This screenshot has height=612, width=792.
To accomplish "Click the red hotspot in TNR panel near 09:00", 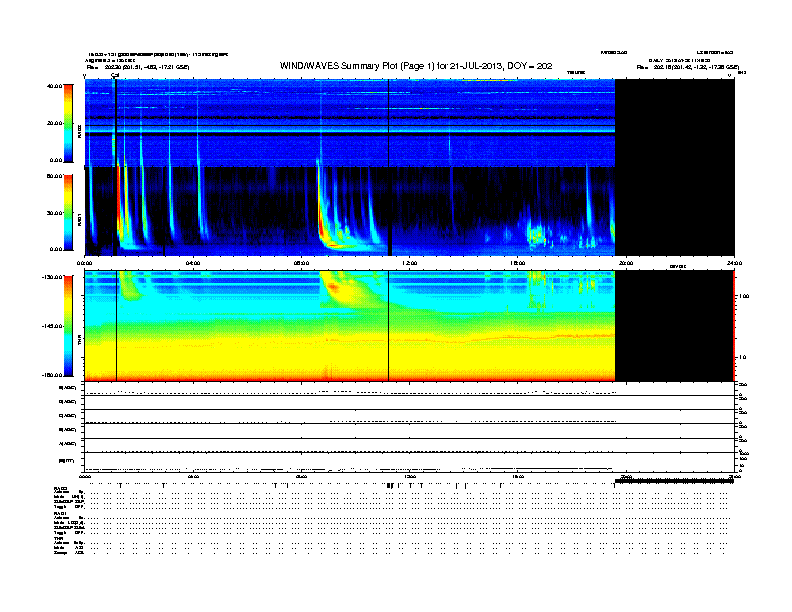I will pyautogui.click(x=333, y=287).
